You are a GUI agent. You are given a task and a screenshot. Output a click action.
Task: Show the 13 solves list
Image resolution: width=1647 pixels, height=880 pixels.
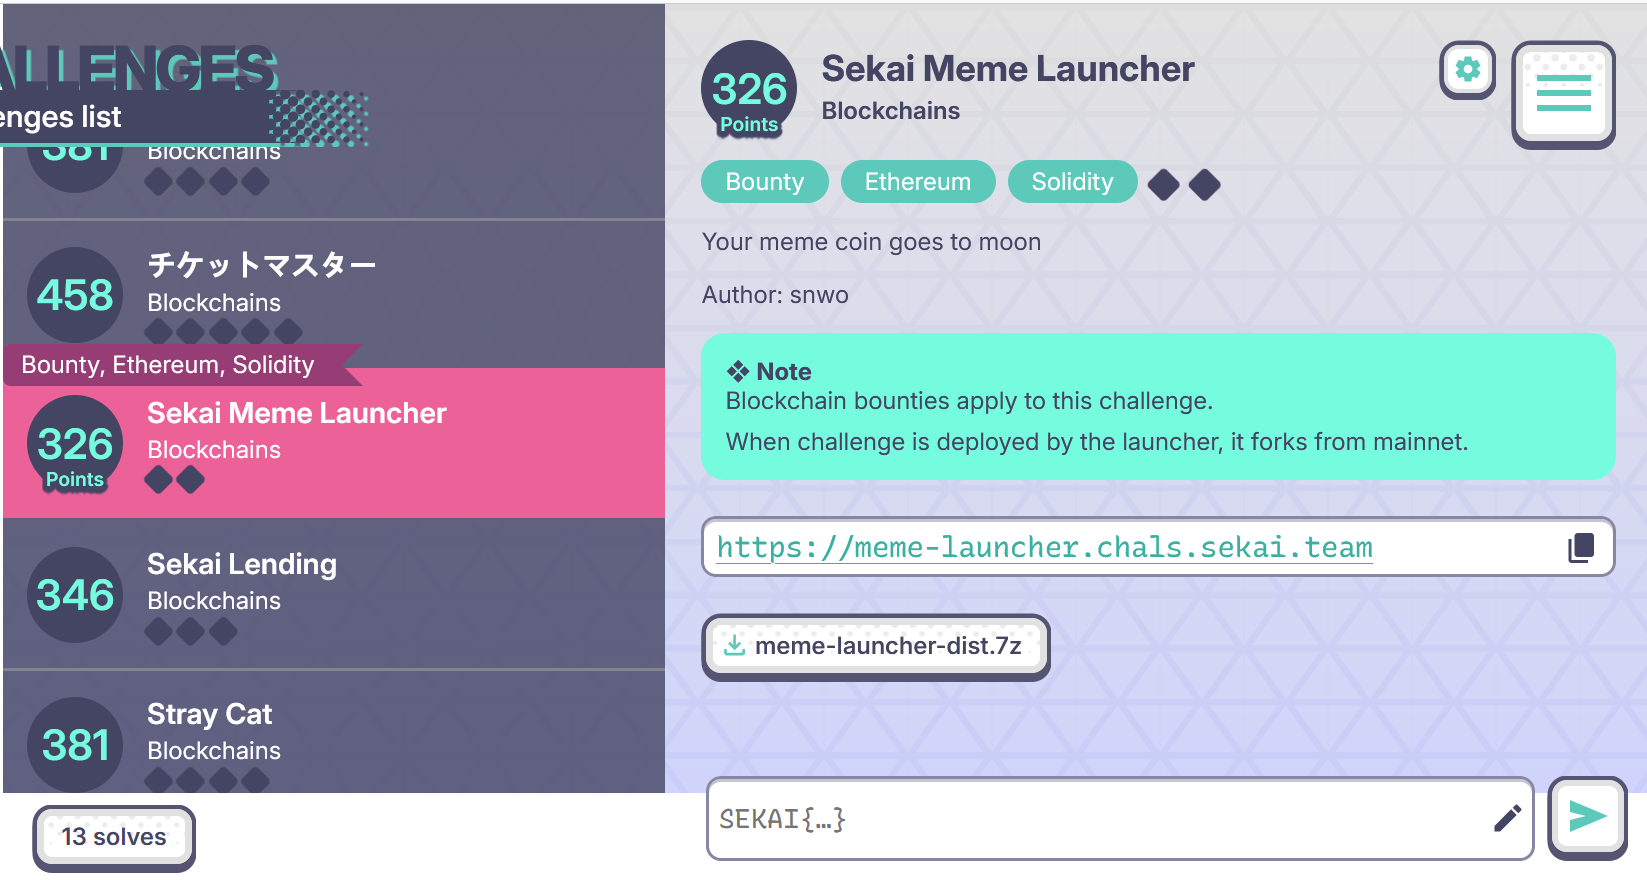pyautogui.click(x=114, y=837)
